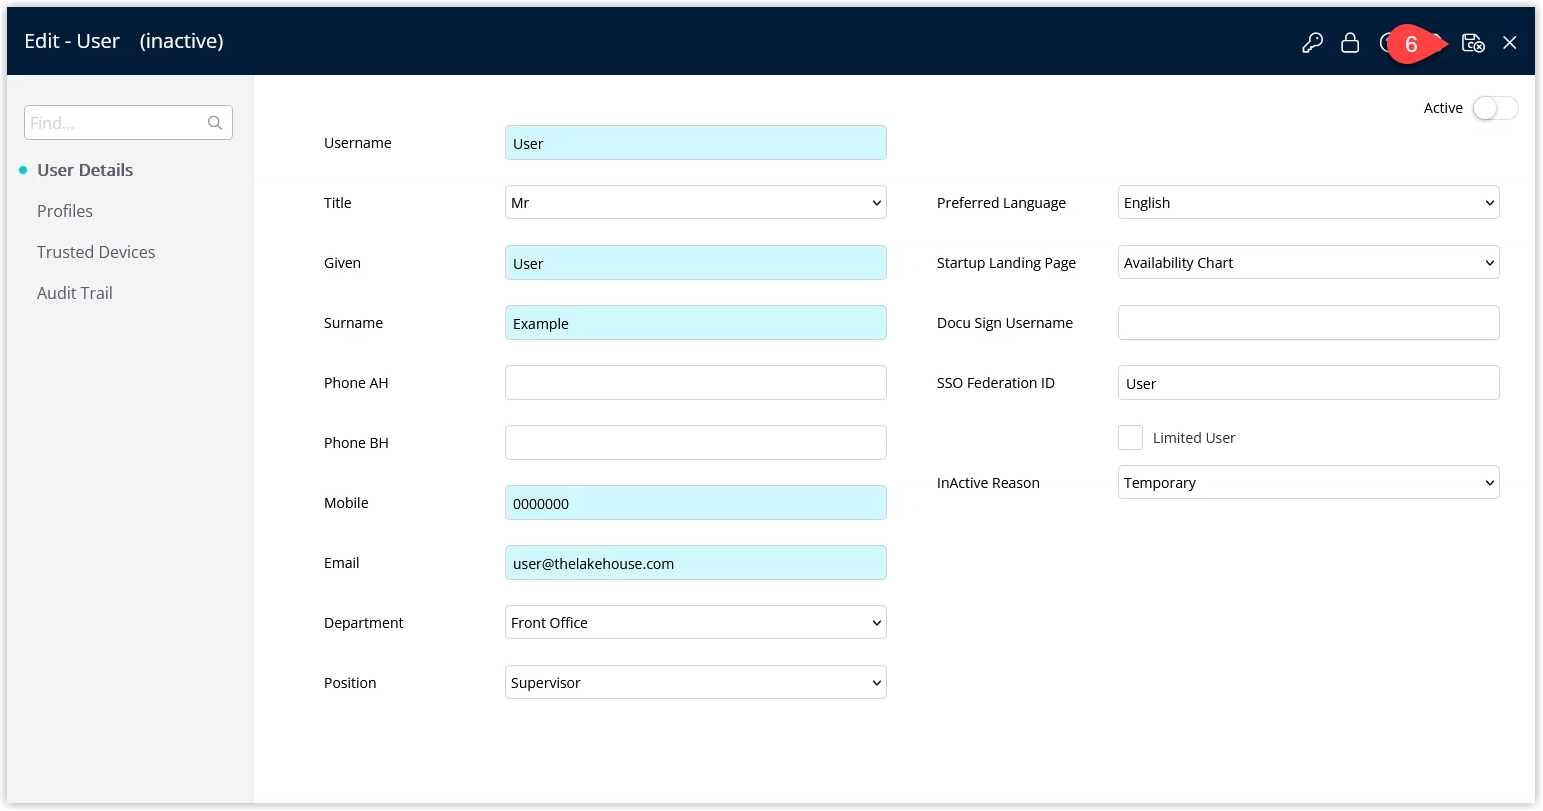Click the Docu Sign Username field
The height and width of the screenshot is (811, 1543).
coord(1309,323)
